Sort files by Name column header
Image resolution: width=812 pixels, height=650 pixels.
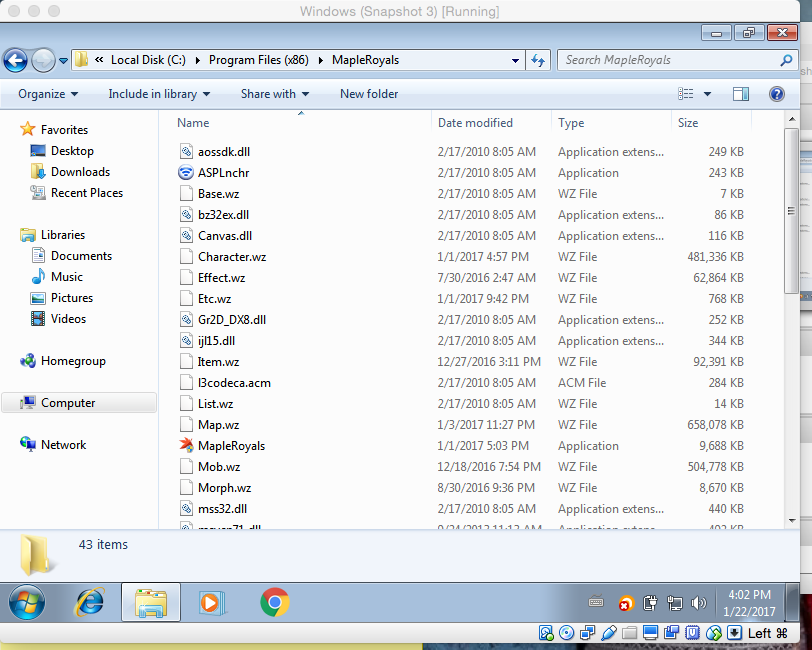click(x=193, y=123)
